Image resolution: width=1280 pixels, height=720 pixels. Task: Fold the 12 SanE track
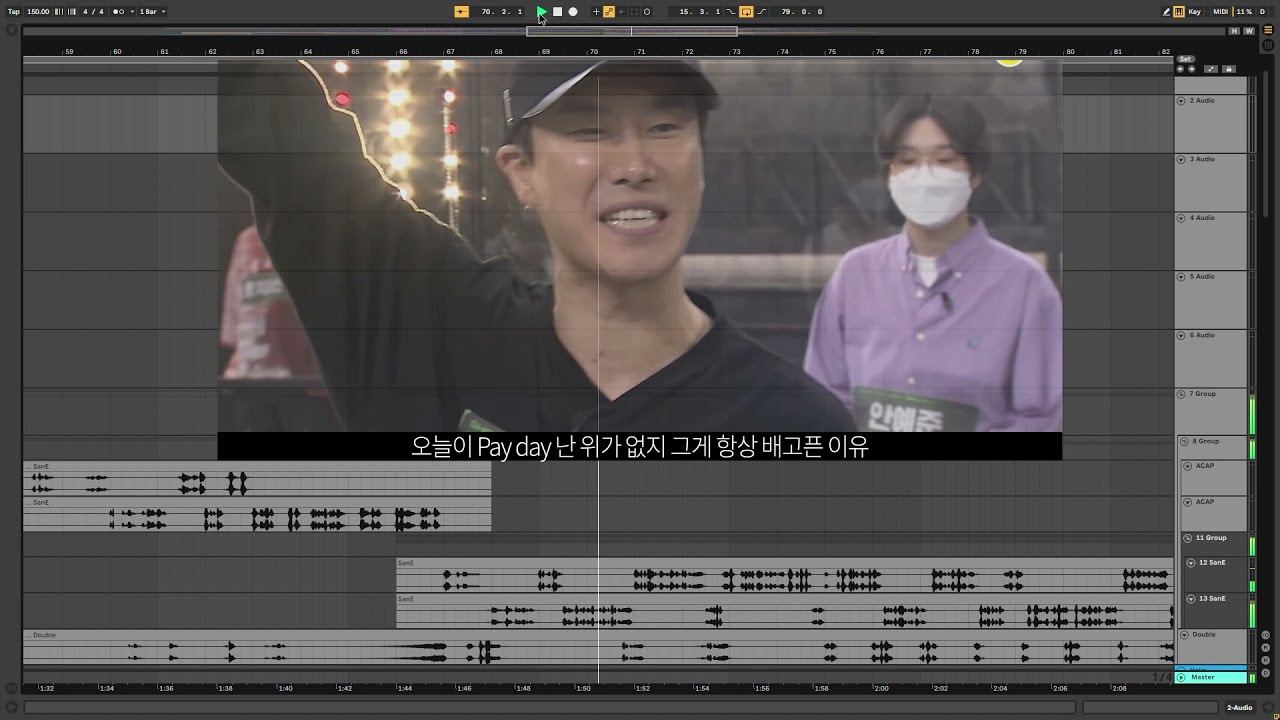1191,563
